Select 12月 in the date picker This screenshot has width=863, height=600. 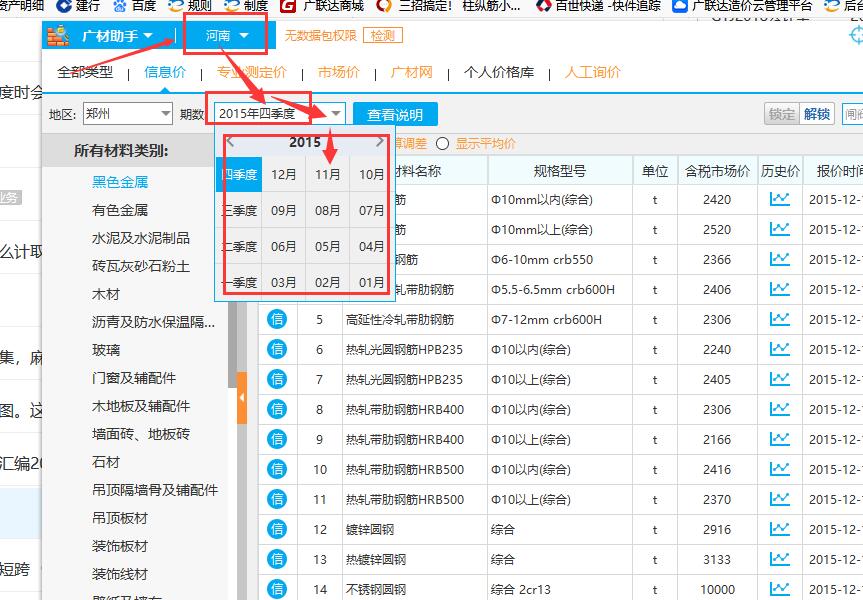click(283, 174)
